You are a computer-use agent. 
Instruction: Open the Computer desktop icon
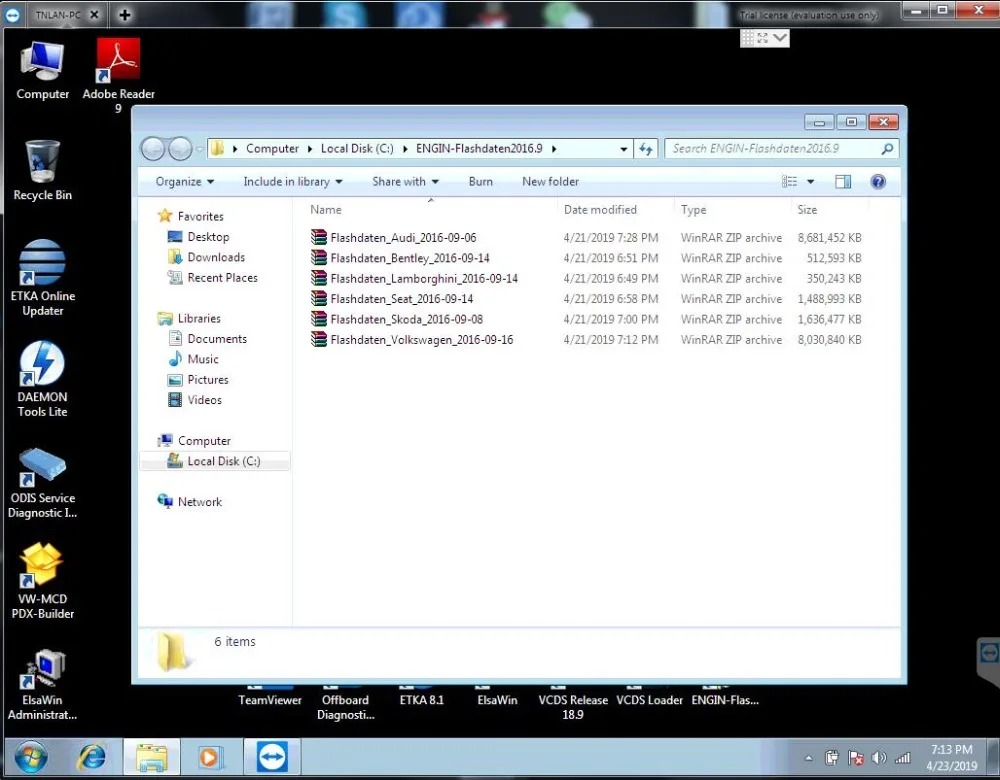click(x=42, y=70)
